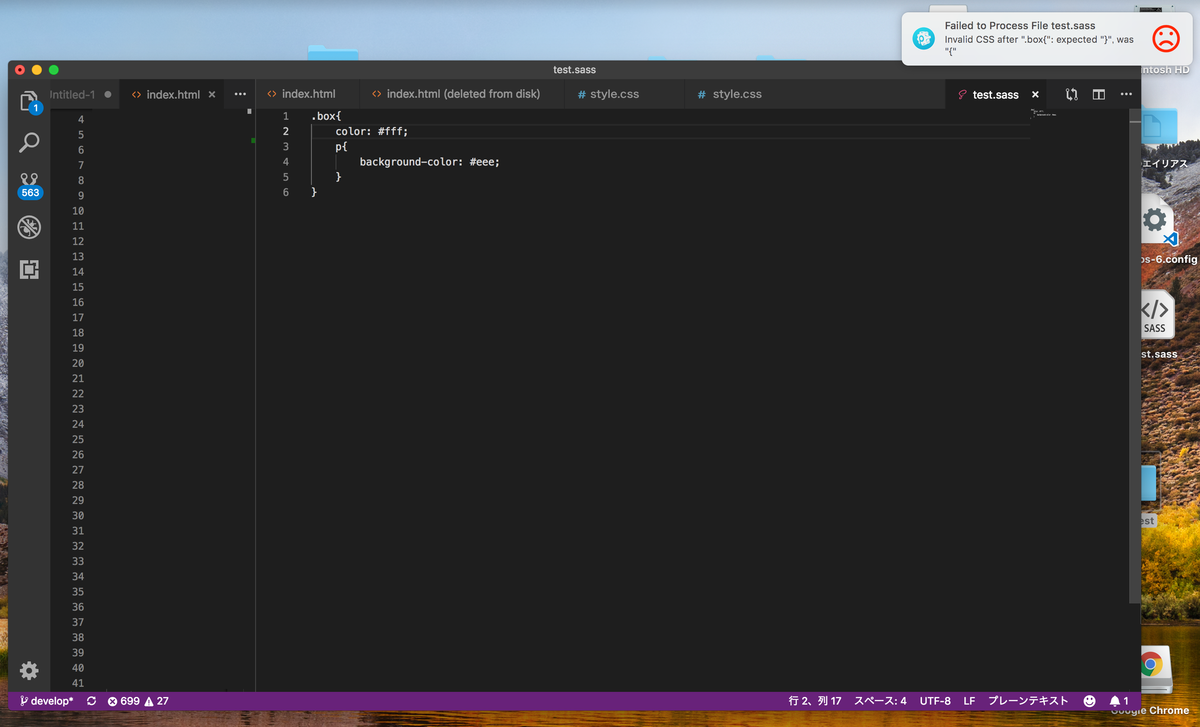The image size is (1200, 727).
Task: Click the smiley feedback icon
Action: (1089, 701)
